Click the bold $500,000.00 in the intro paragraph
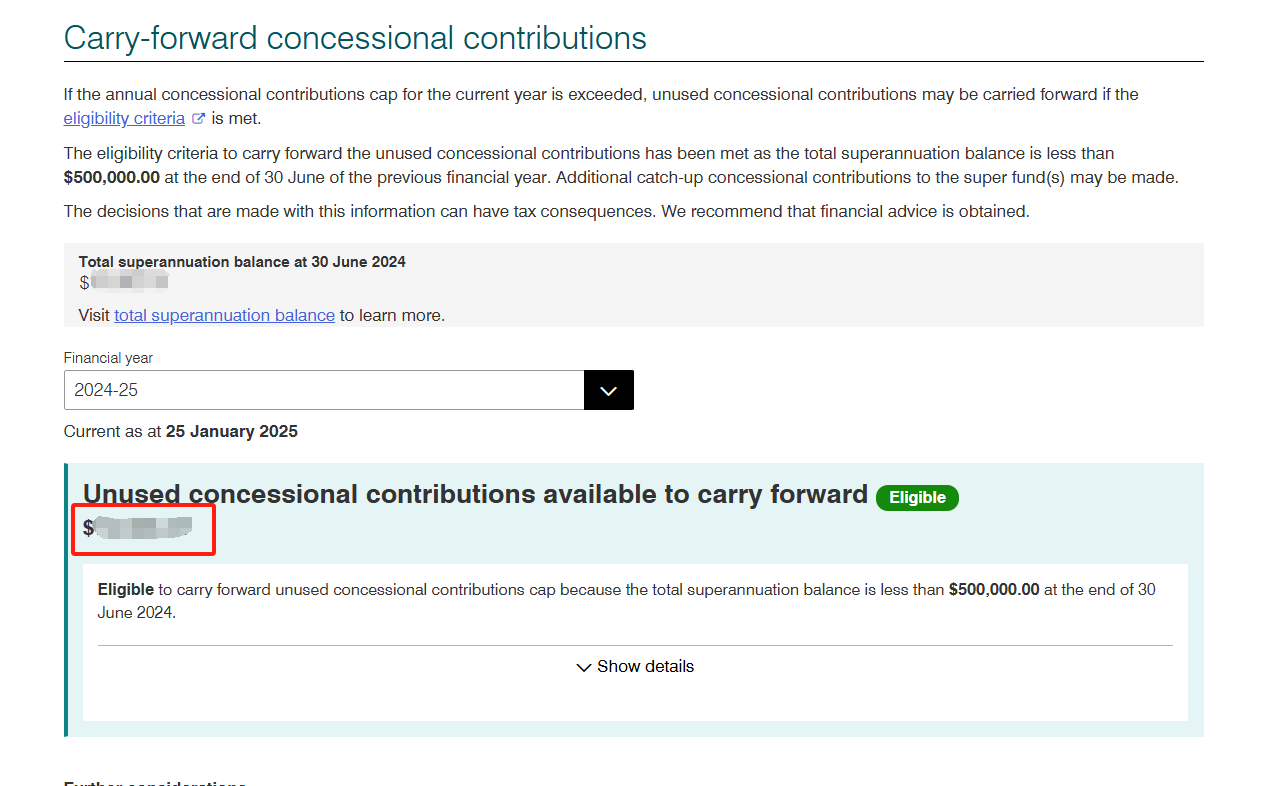This screenshot has width=1264, height=786. coord(111,178)
